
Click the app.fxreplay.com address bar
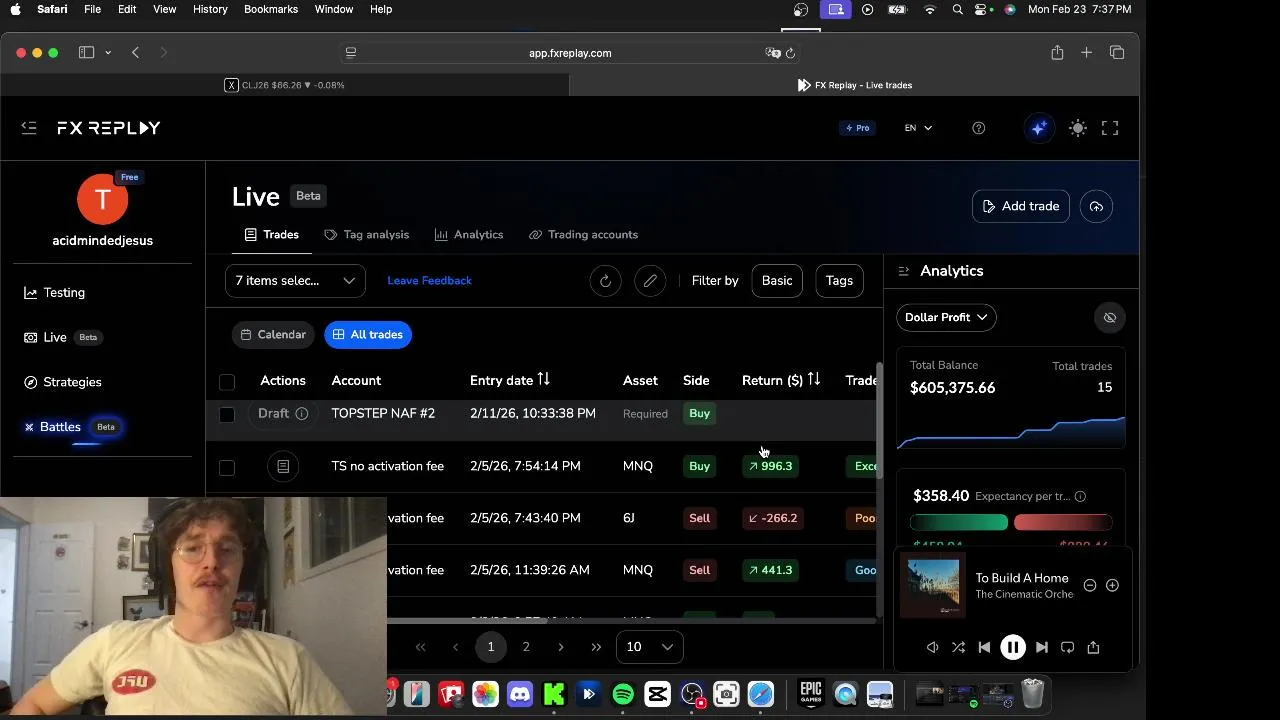tap(570, 53)
